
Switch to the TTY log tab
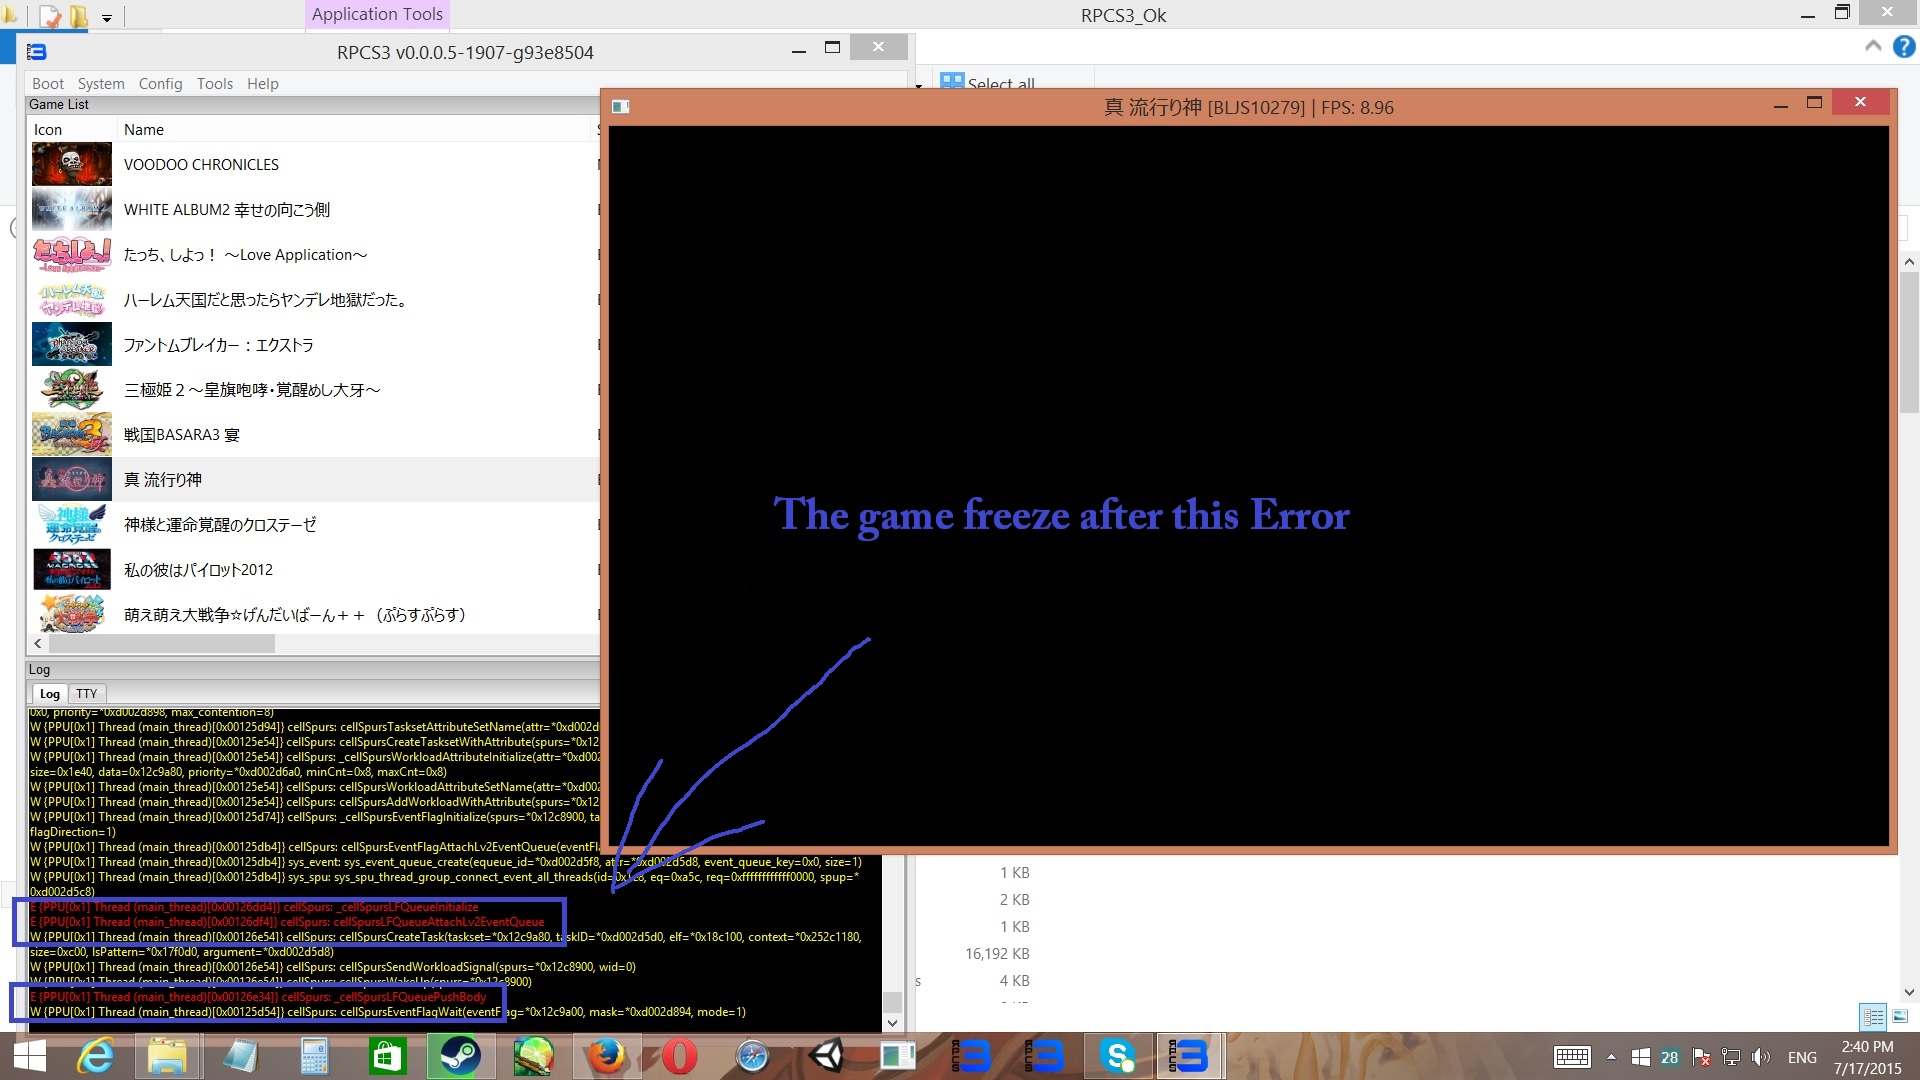(x=87, y=694)
